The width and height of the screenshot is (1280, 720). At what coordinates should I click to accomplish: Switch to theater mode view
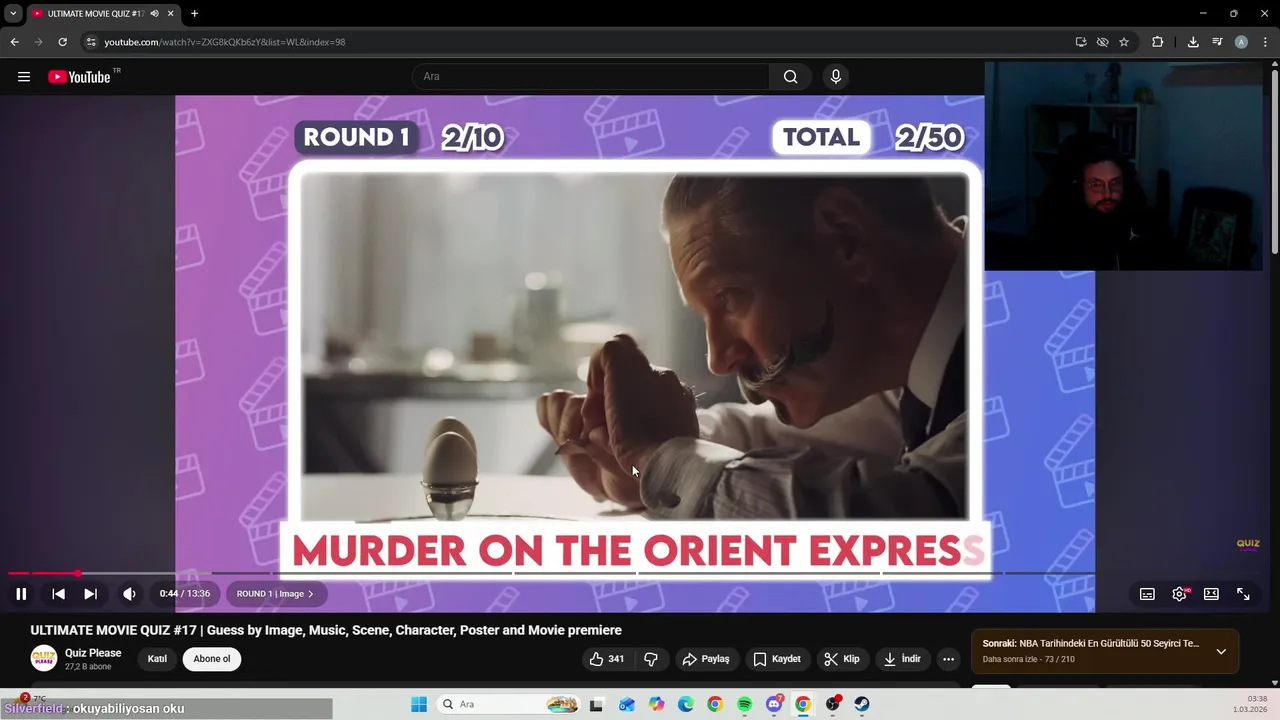coord(1211,594)
